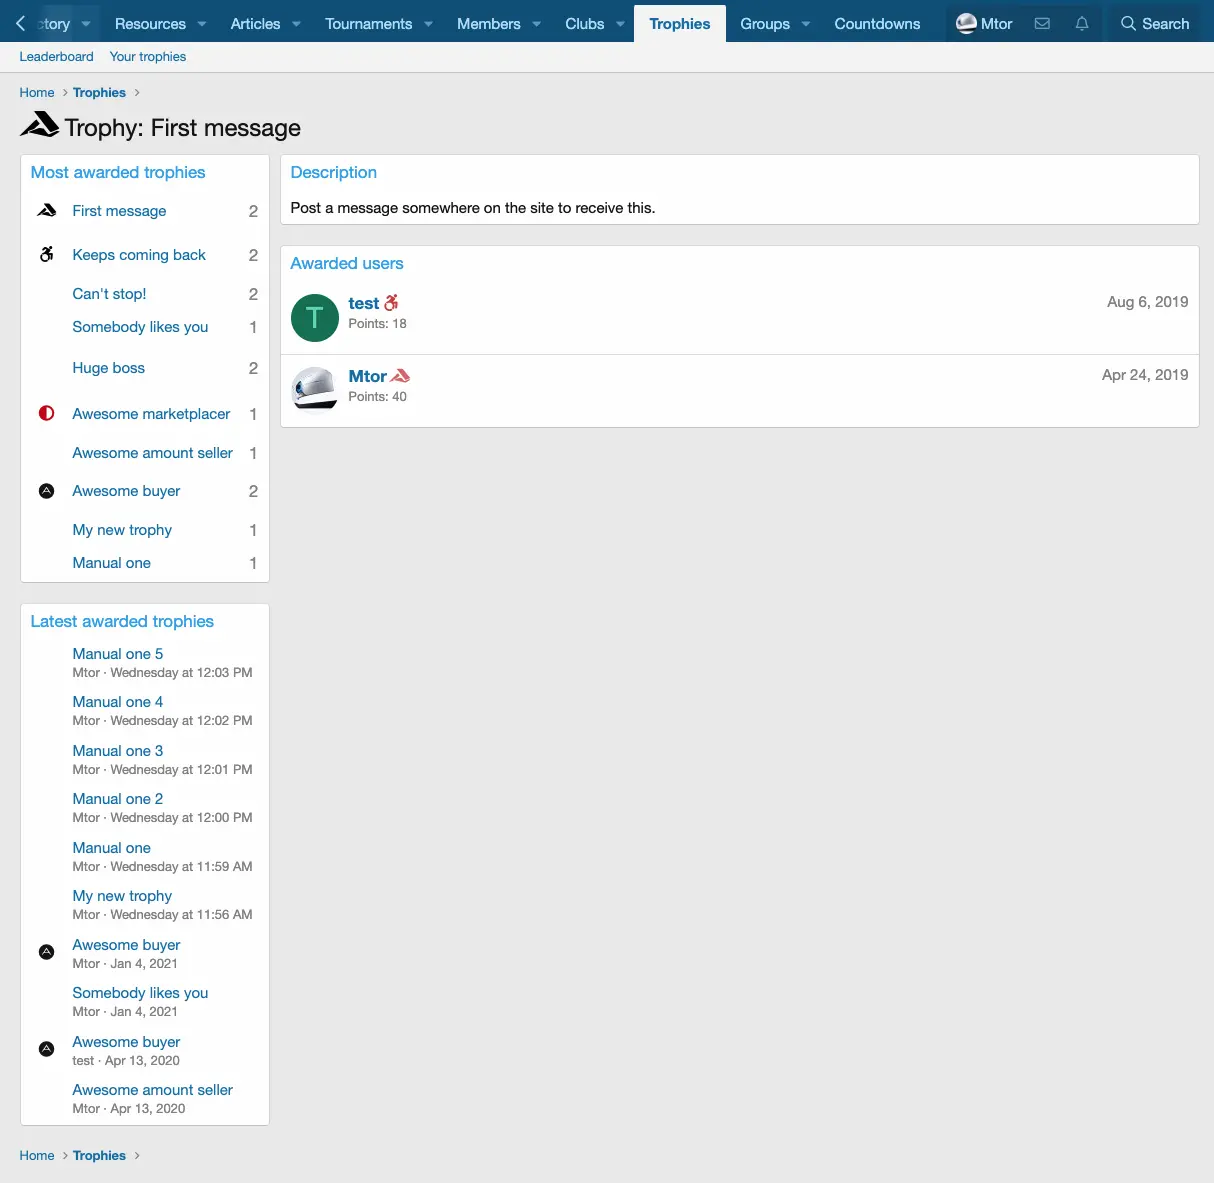Click the red Awesome marketplacer trophy icon
The height and width of the screenshot is (1183, 1214).
[x=47, y=414]
